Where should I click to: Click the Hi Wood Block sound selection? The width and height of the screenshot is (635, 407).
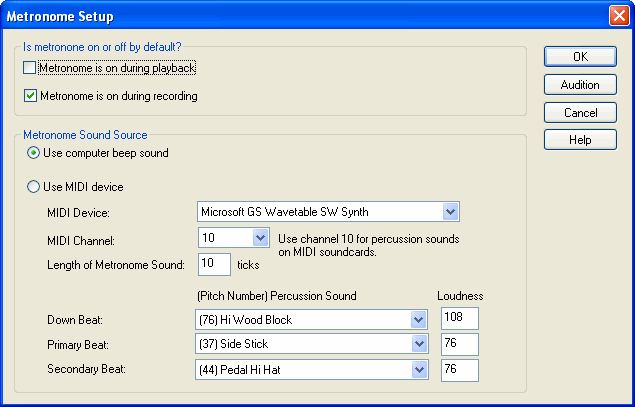[302, 319]
